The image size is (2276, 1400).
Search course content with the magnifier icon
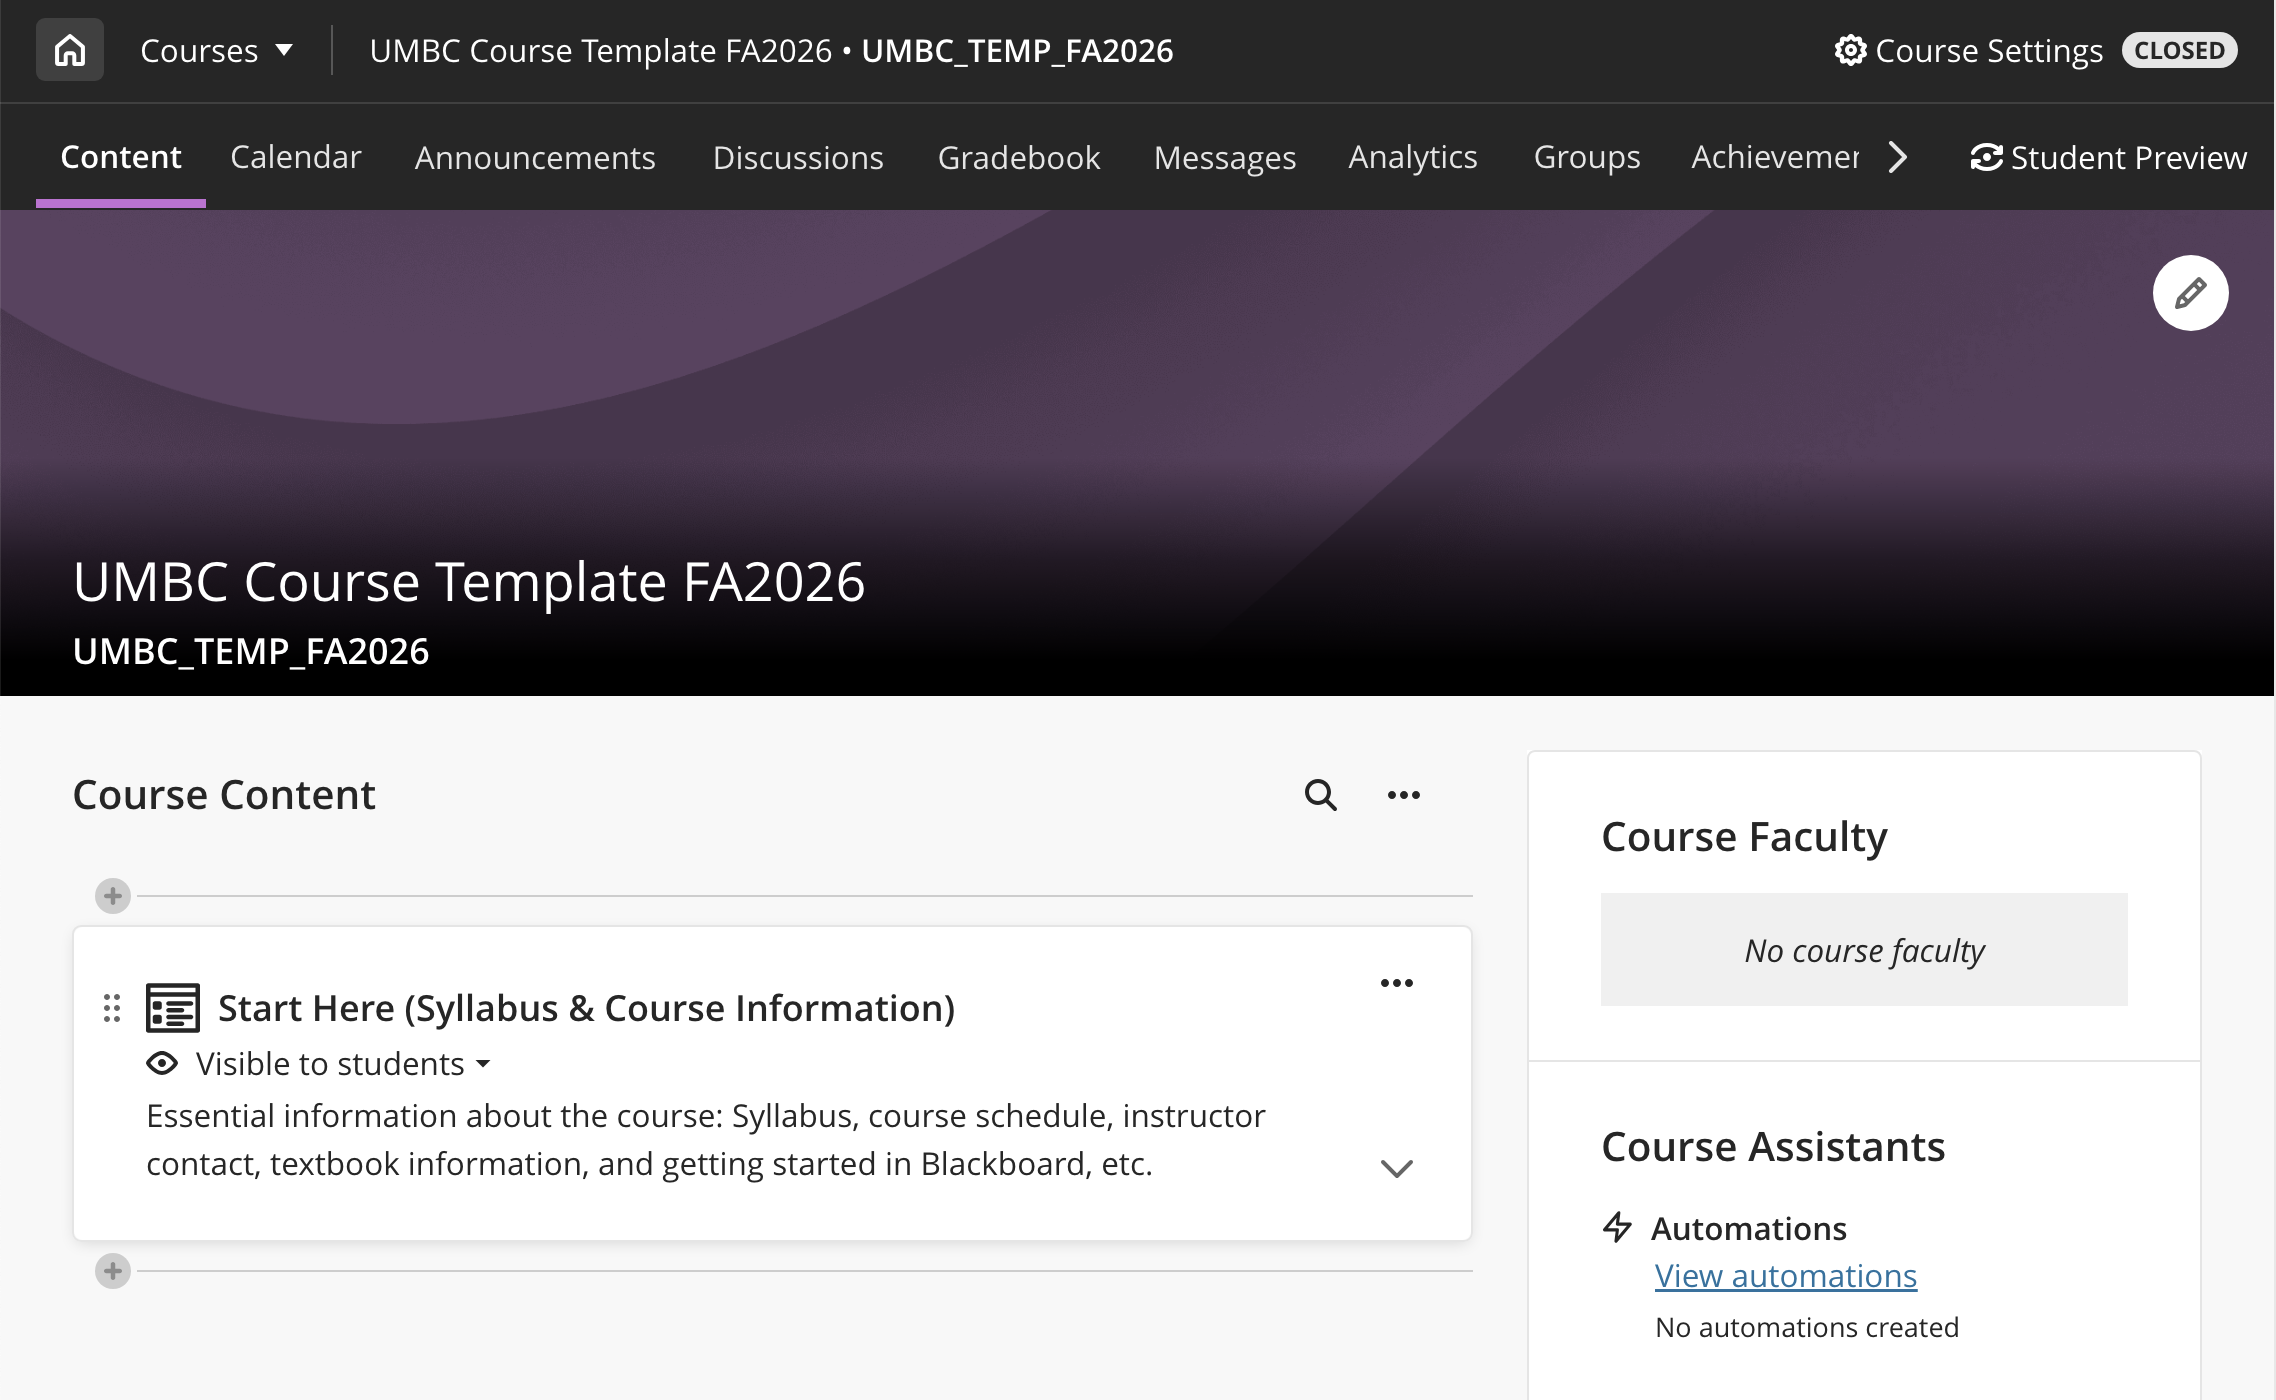click(x=1320, y=795)
